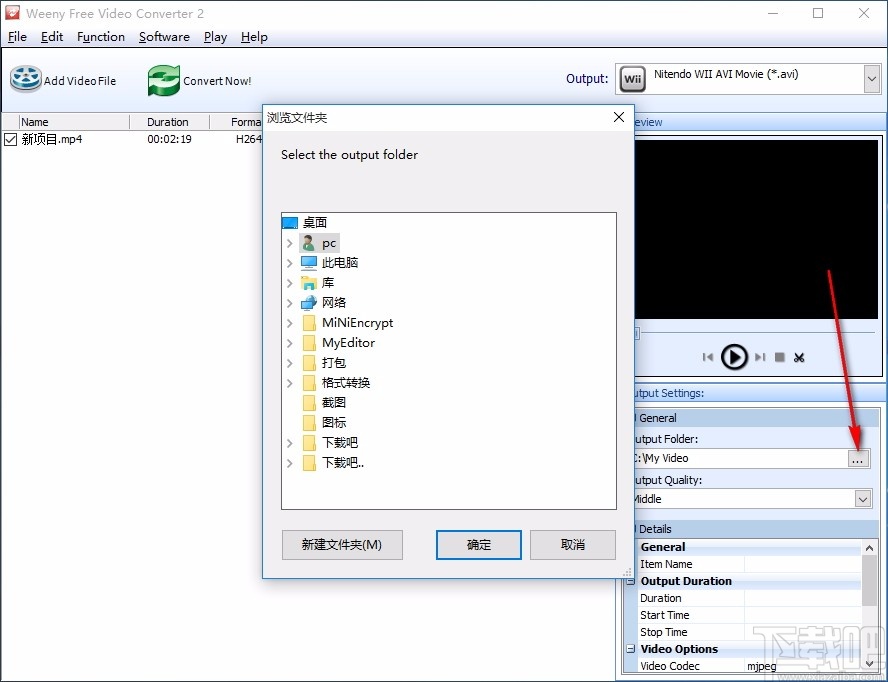Viewport: 888px width, 682px height.
Task: Expand the 此电脑 tree node
Action: point(290,262)
